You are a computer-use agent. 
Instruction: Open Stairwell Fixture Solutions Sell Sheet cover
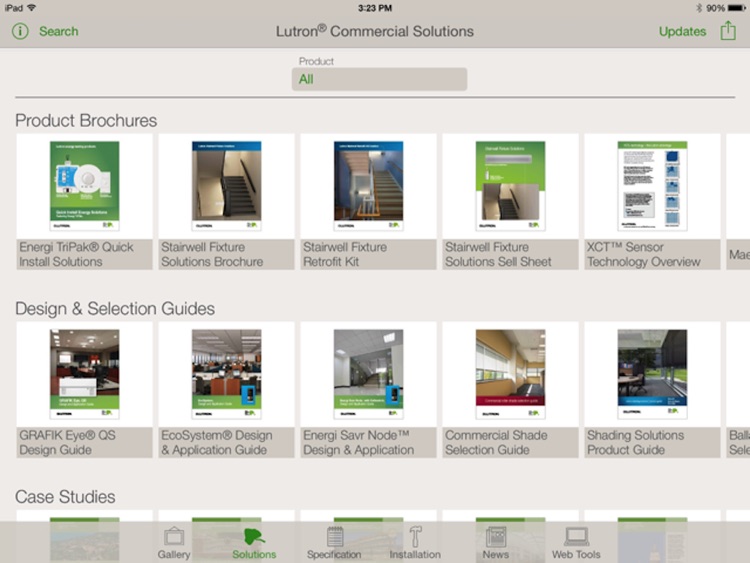pos(510,186)
